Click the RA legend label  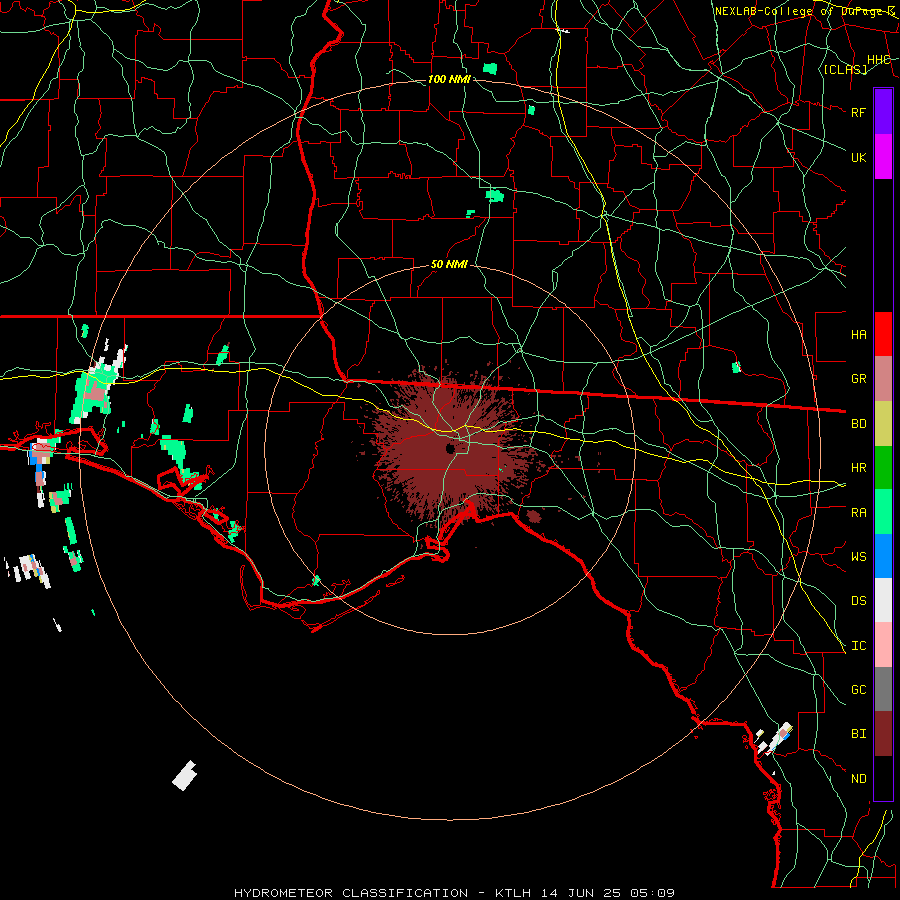pyautogui.click(x=858, y=512)
